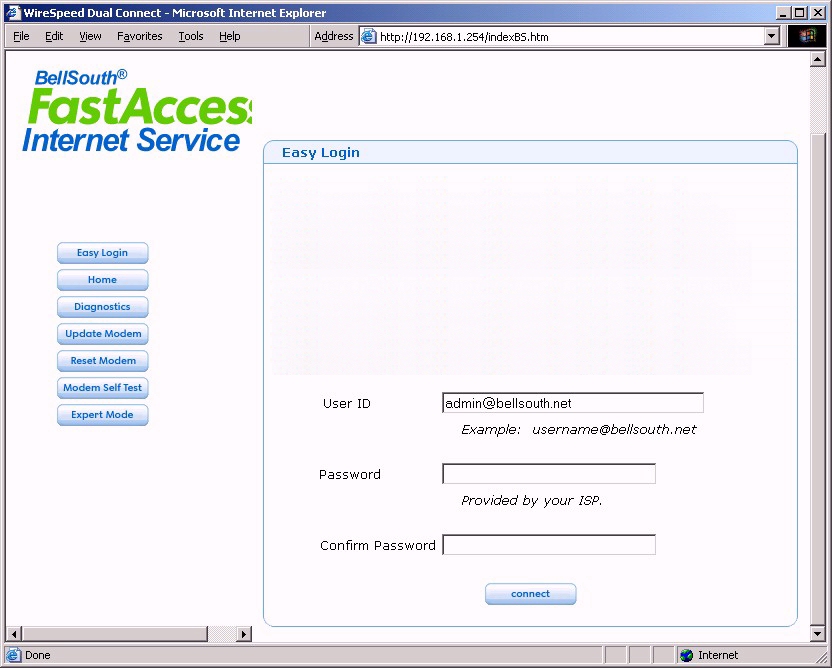This screenshot has height=668, width=832.
Task: Choose the Reset Modem button
Action: click(x=102, y=361)
